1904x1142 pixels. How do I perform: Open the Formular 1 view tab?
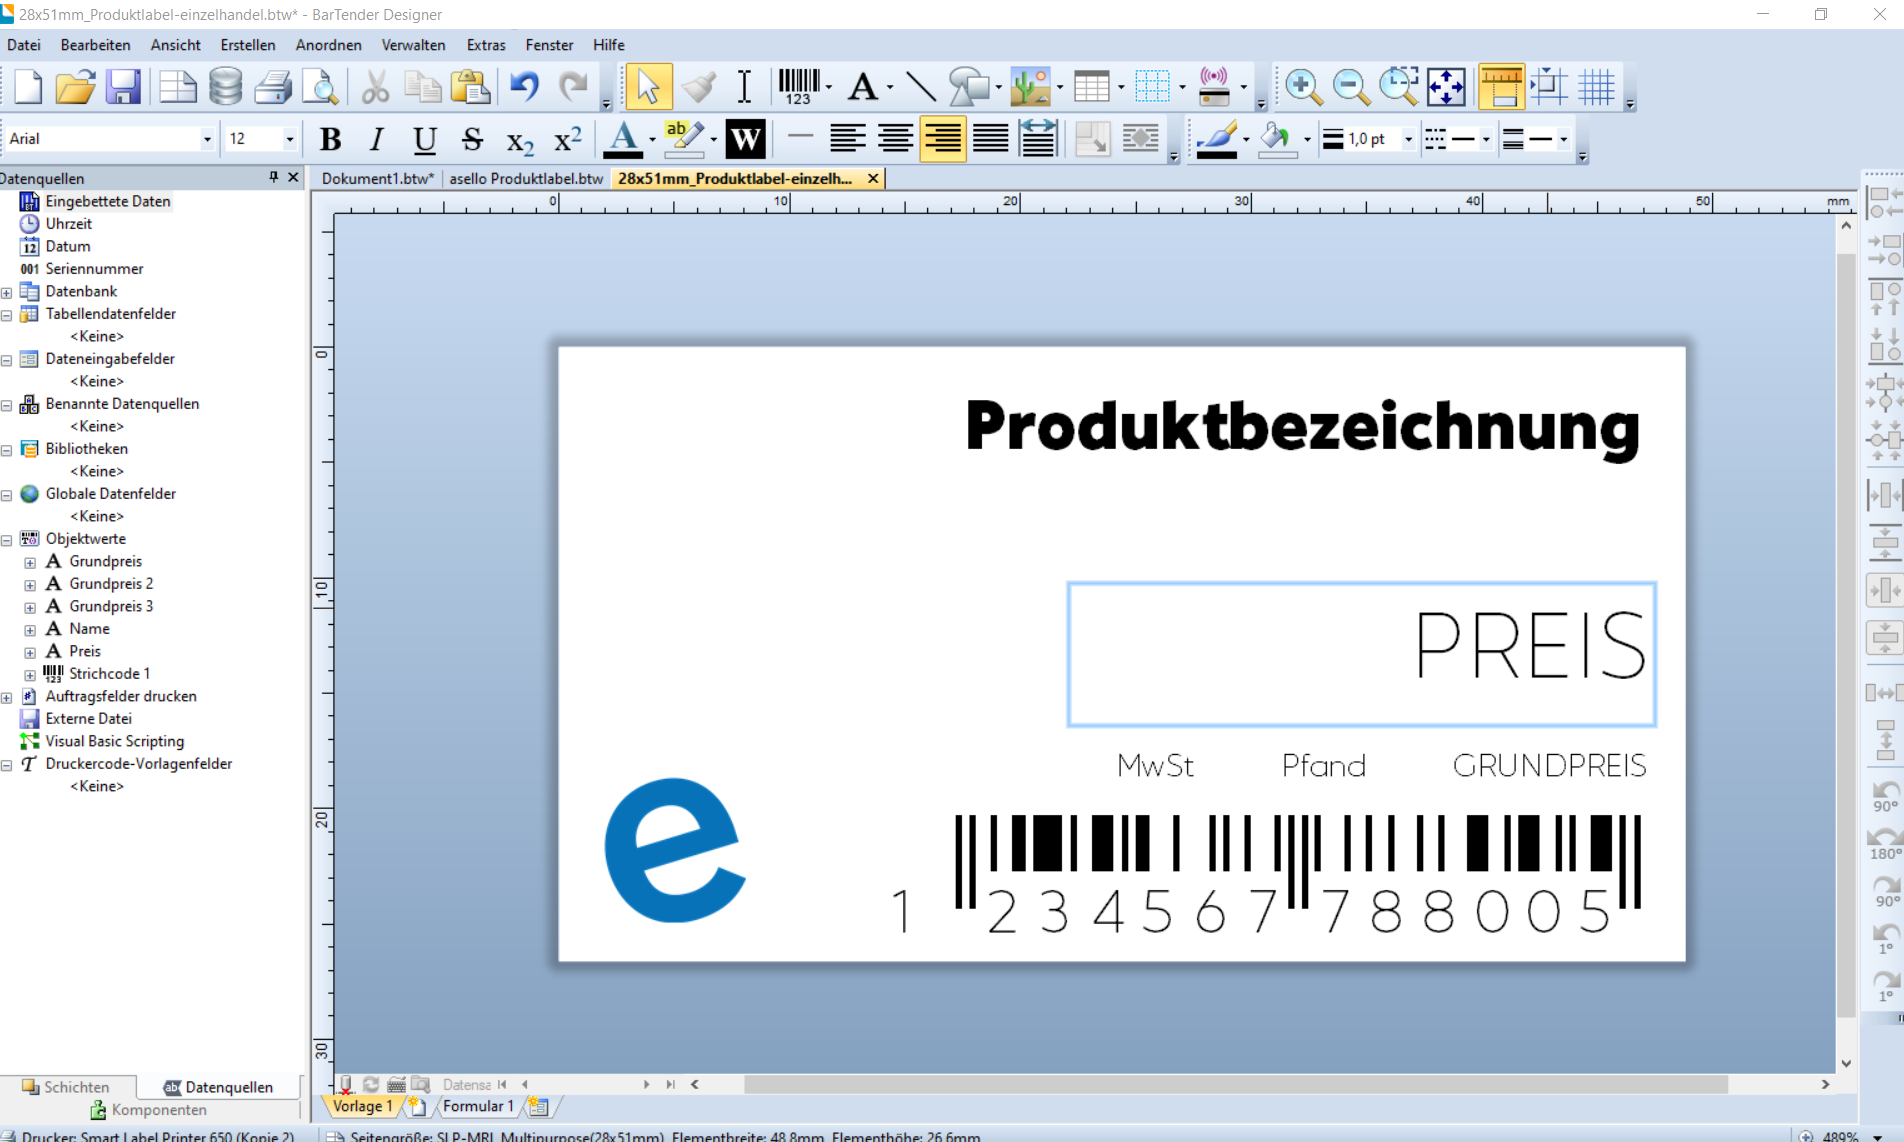pos(477,1106)
